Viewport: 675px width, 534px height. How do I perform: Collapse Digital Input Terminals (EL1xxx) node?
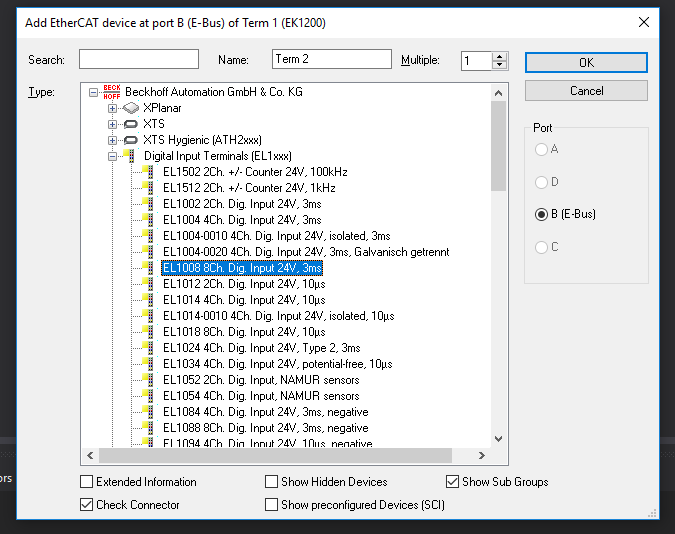(112, 156)
